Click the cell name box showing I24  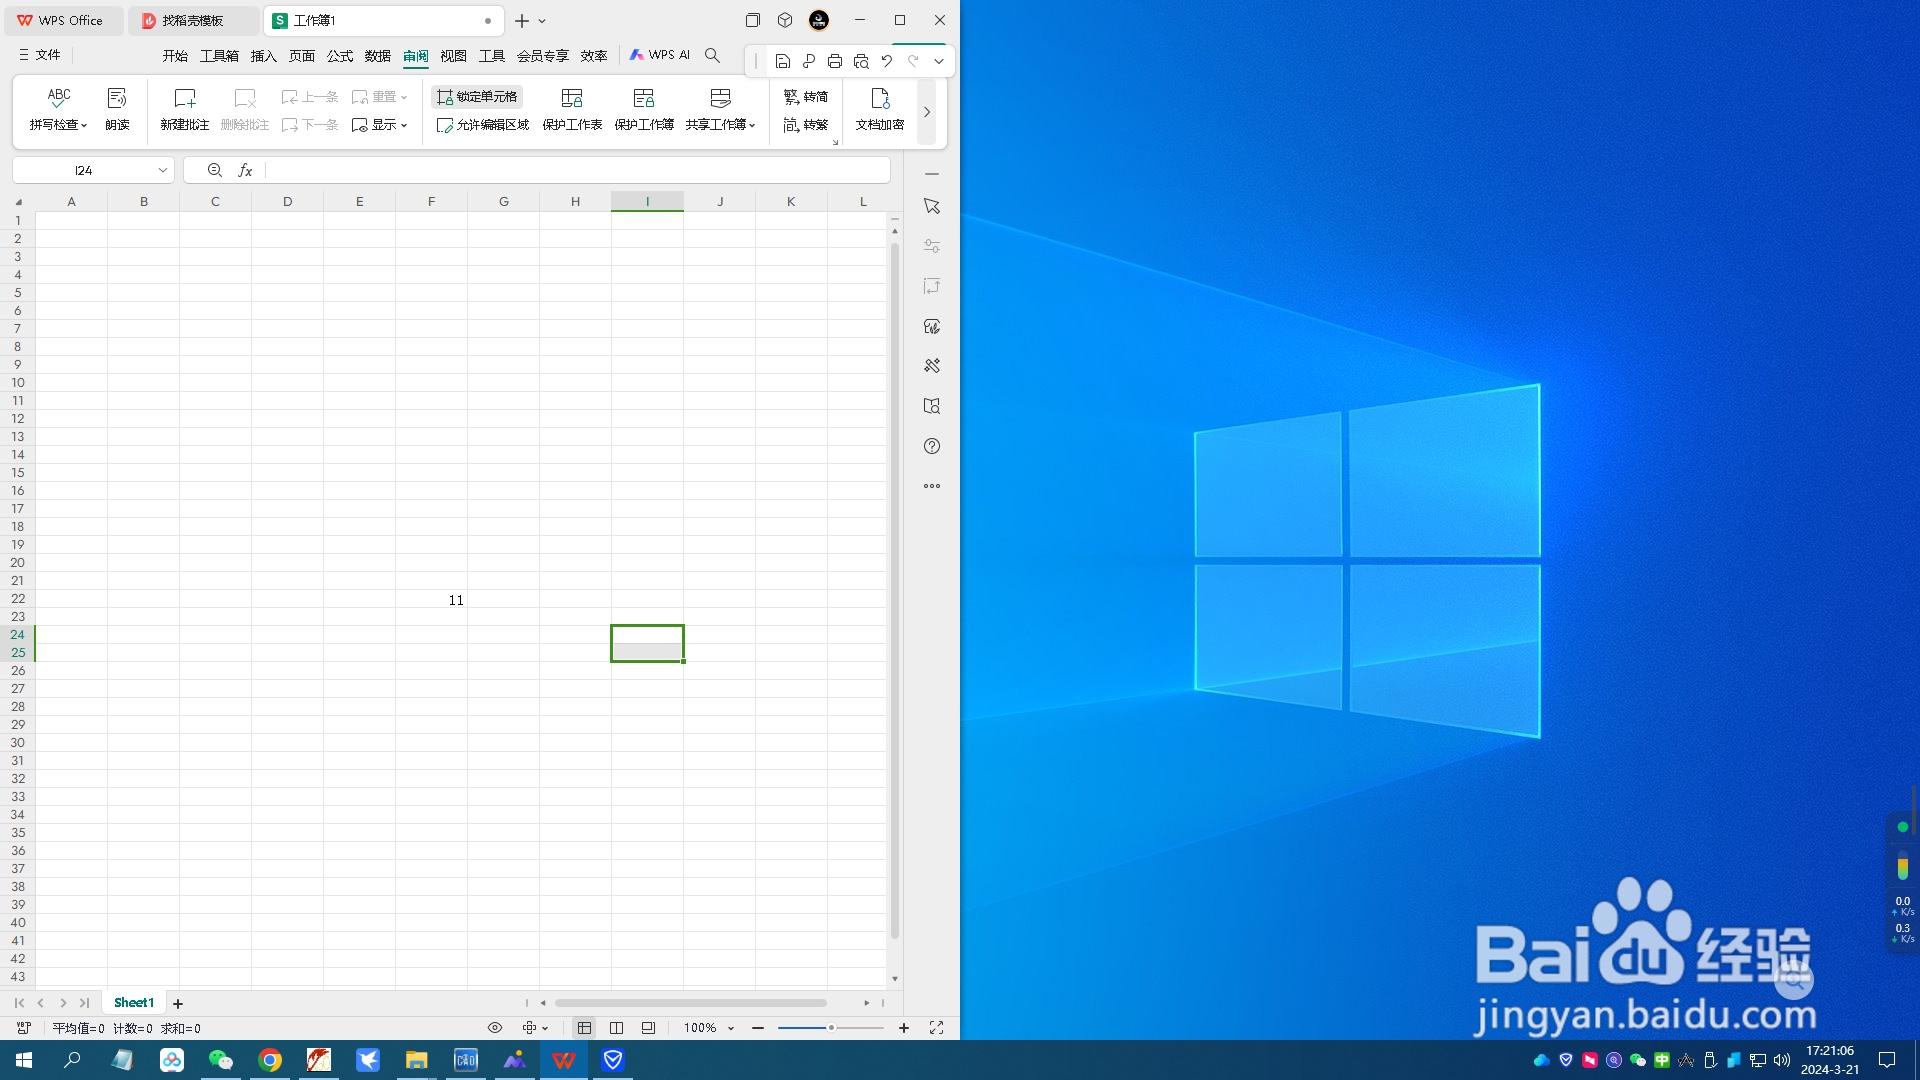[84, 171]
